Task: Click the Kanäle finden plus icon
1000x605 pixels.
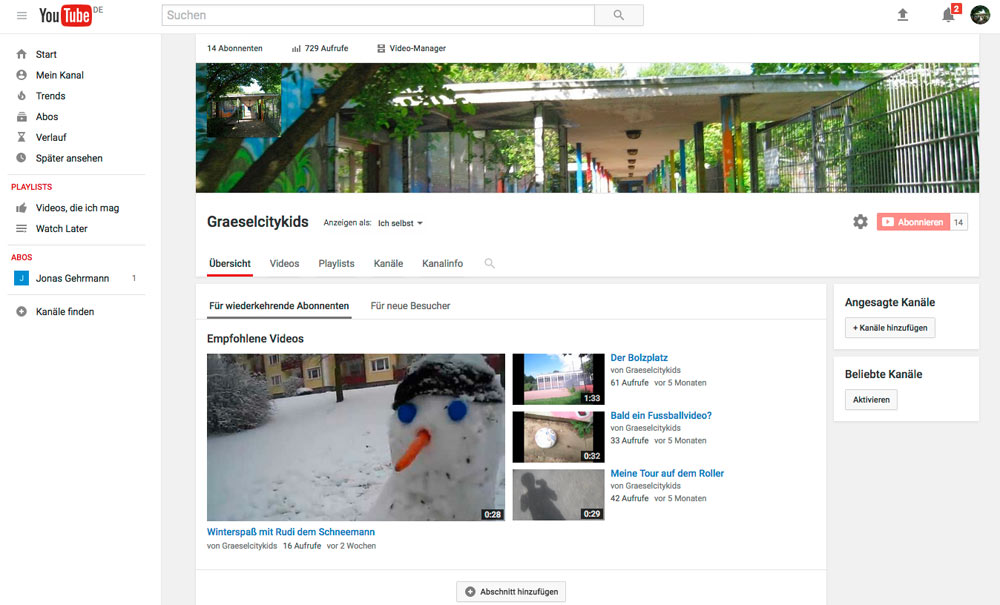Action: (21, 312)
